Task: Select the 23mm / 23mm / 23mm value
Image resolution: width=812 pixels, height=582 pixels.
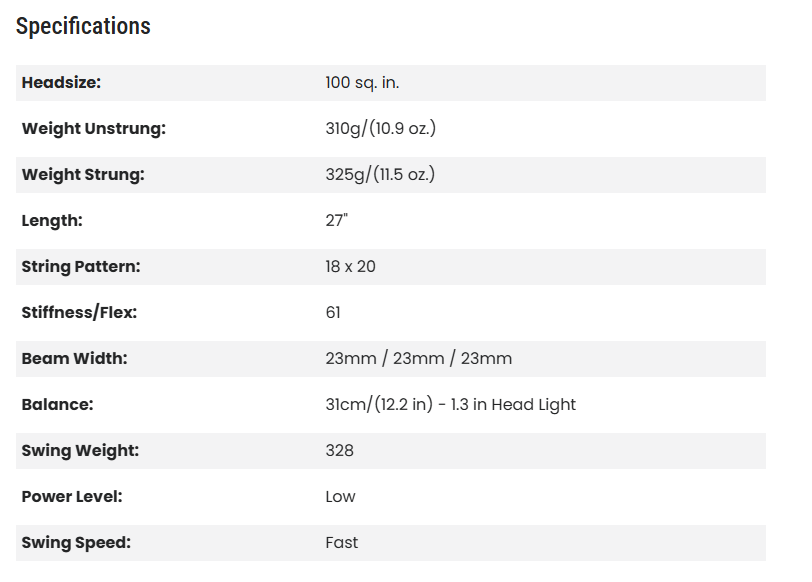Action: pyautogui.click(x=418, y=359)
